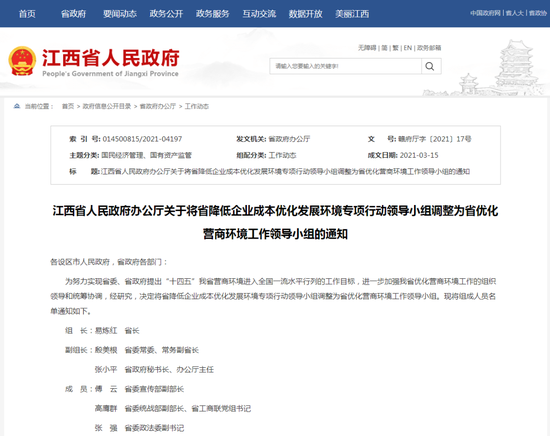550x436 pixels.
Task: Select 数据开放 in top navigation
Action: click(x=306, y=14)
